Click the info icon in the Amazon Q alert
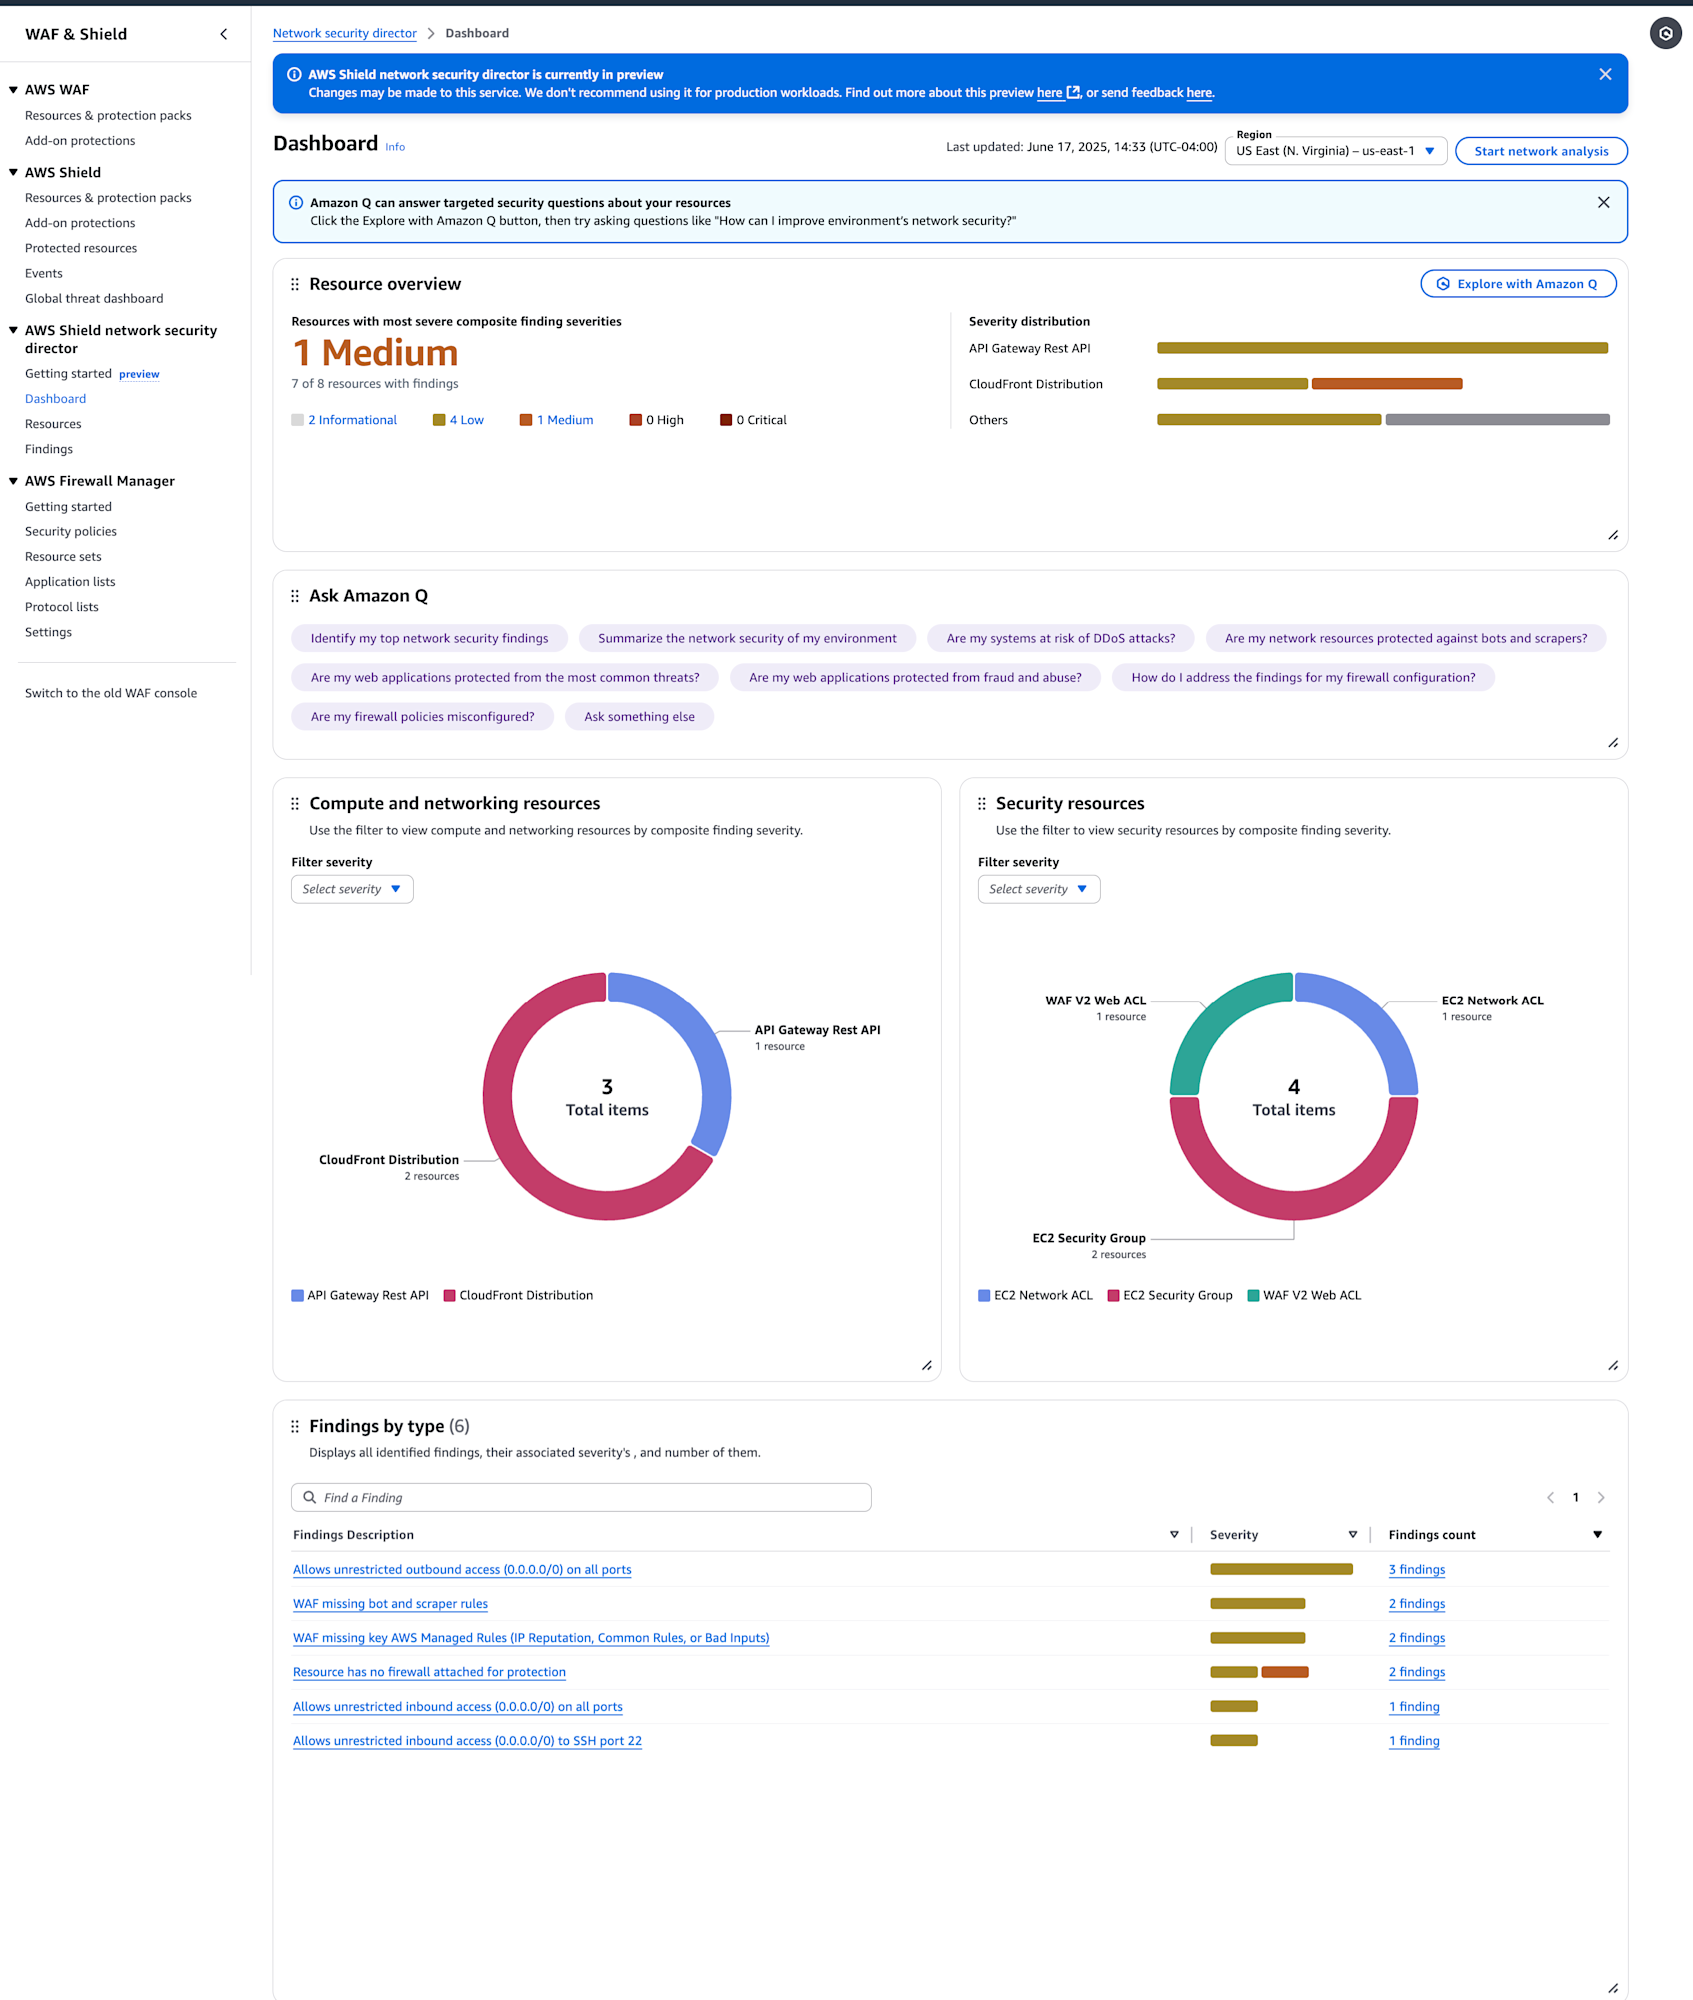The width and height of the screenshot is (1693, 2000). (296, 202)
